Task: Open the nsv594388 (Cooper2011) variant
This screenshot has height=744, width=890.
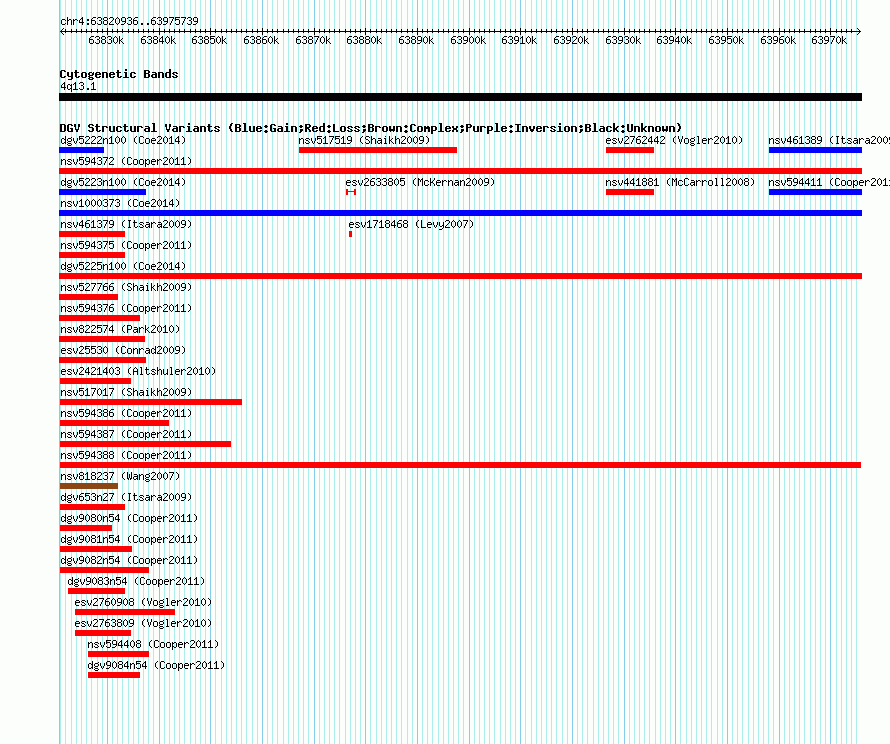Action: click(x=126, y=455)
